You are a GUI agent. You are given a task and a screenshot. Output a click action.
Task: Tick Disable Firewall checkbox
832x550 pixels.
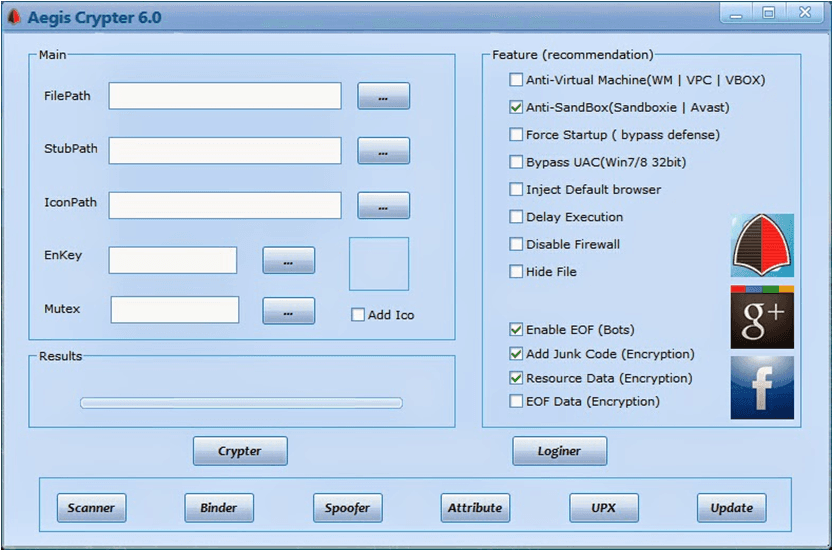point(516,244)
